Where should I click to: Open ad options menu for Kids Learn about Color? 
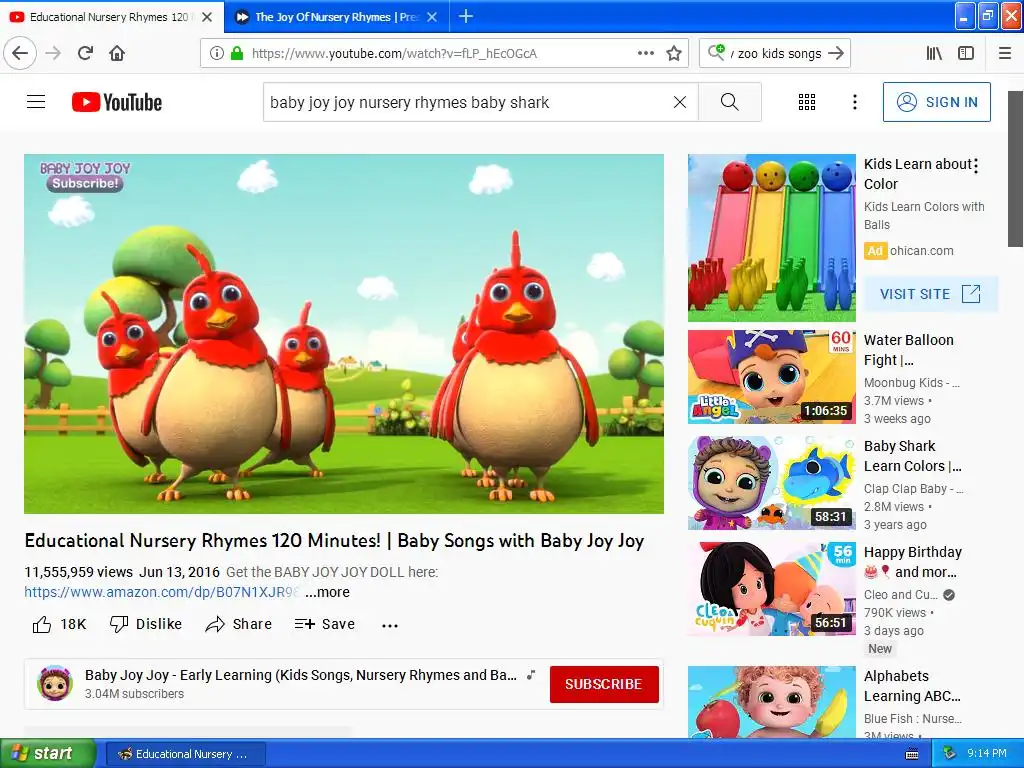(976, 166)
